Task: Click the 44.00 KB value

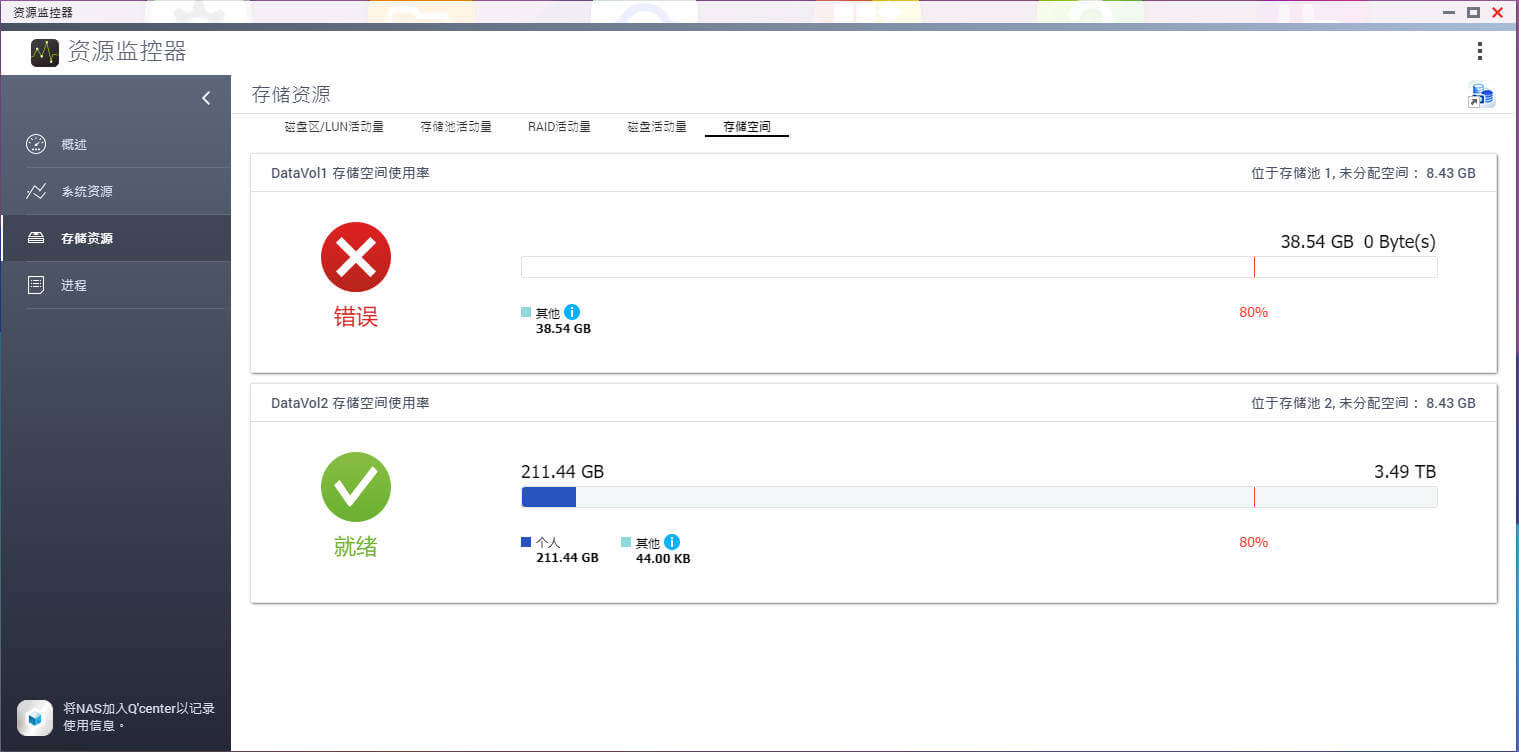Action: 663,558
